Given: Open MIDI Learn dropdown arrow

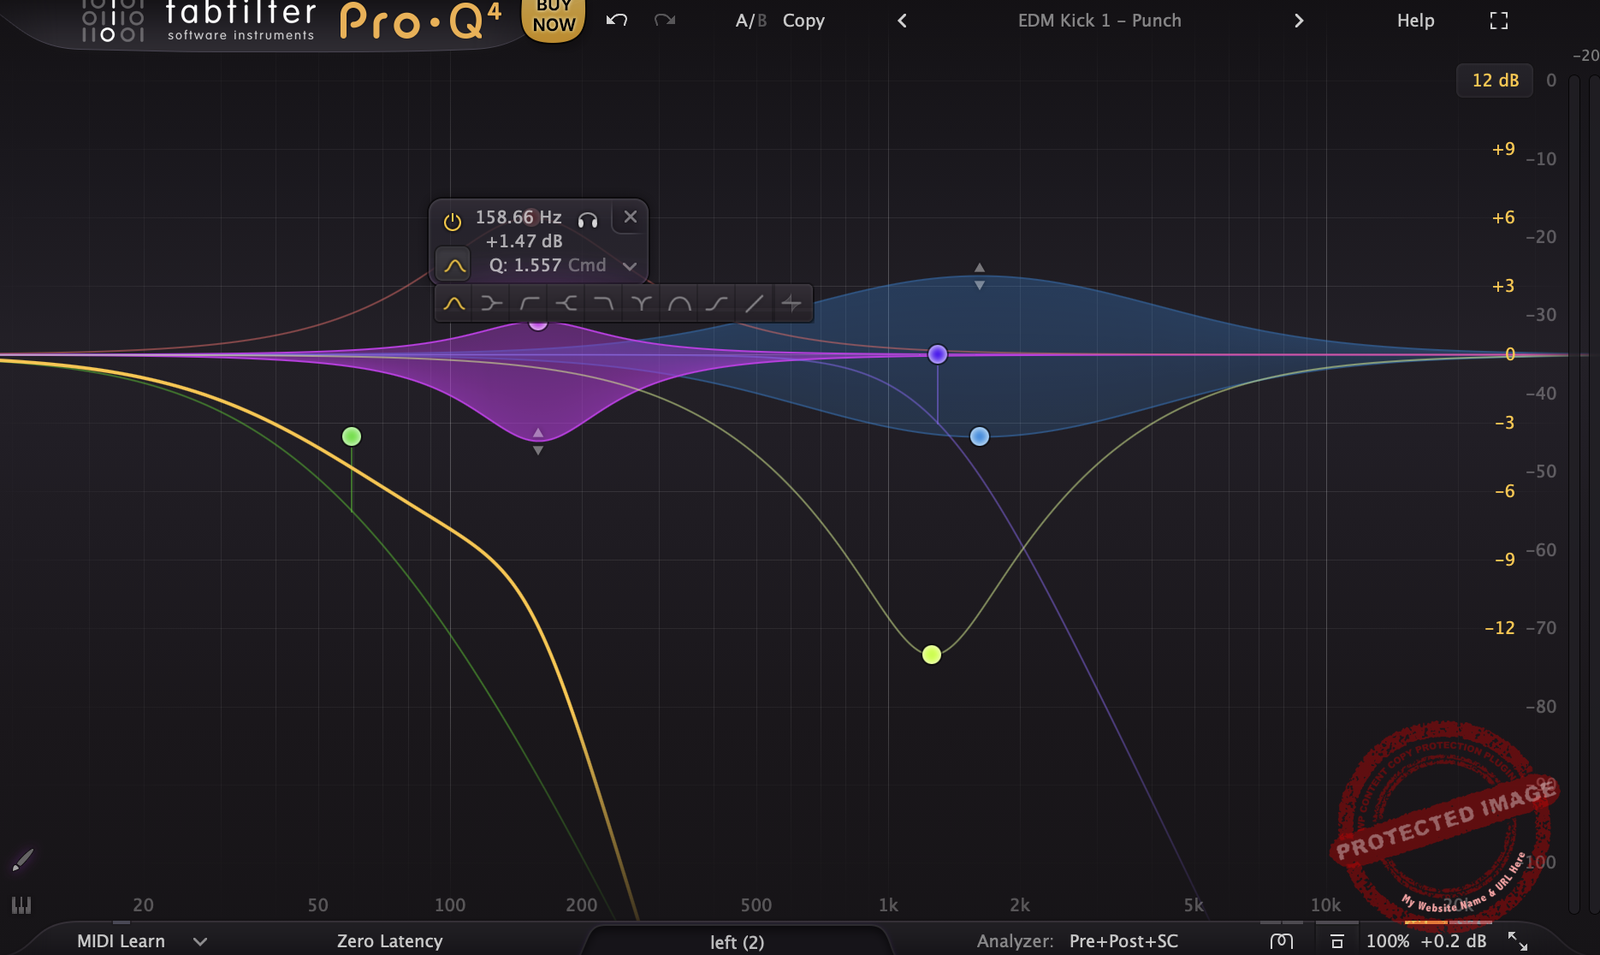Looking at the screenshot, I should [x=200, y=941].
